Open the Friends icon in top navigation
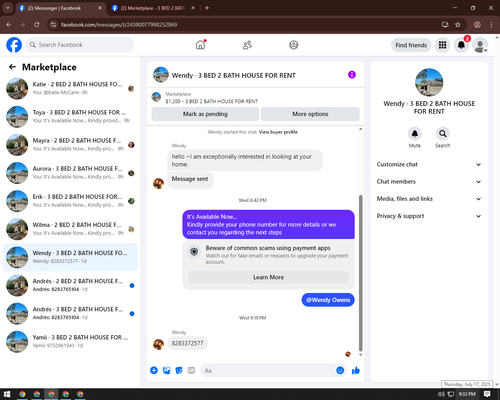The height and width of the screenshot is (400, 500). pyautogui.click(x=247, y=45)
